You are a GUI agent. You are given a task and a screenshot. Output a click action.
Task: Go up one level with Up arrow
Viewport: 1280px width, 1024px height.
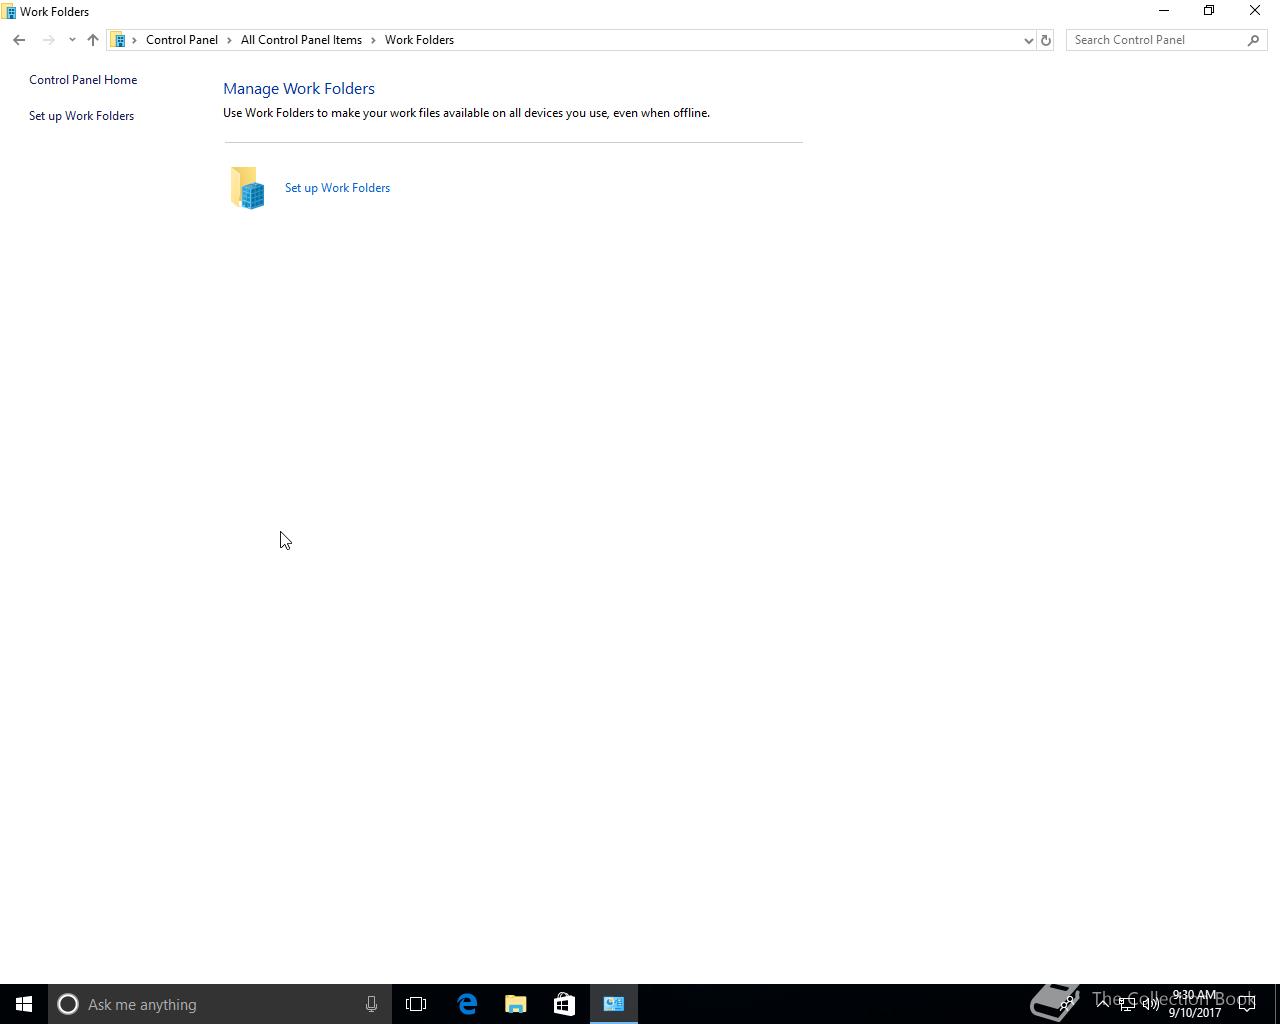[93, 40]
